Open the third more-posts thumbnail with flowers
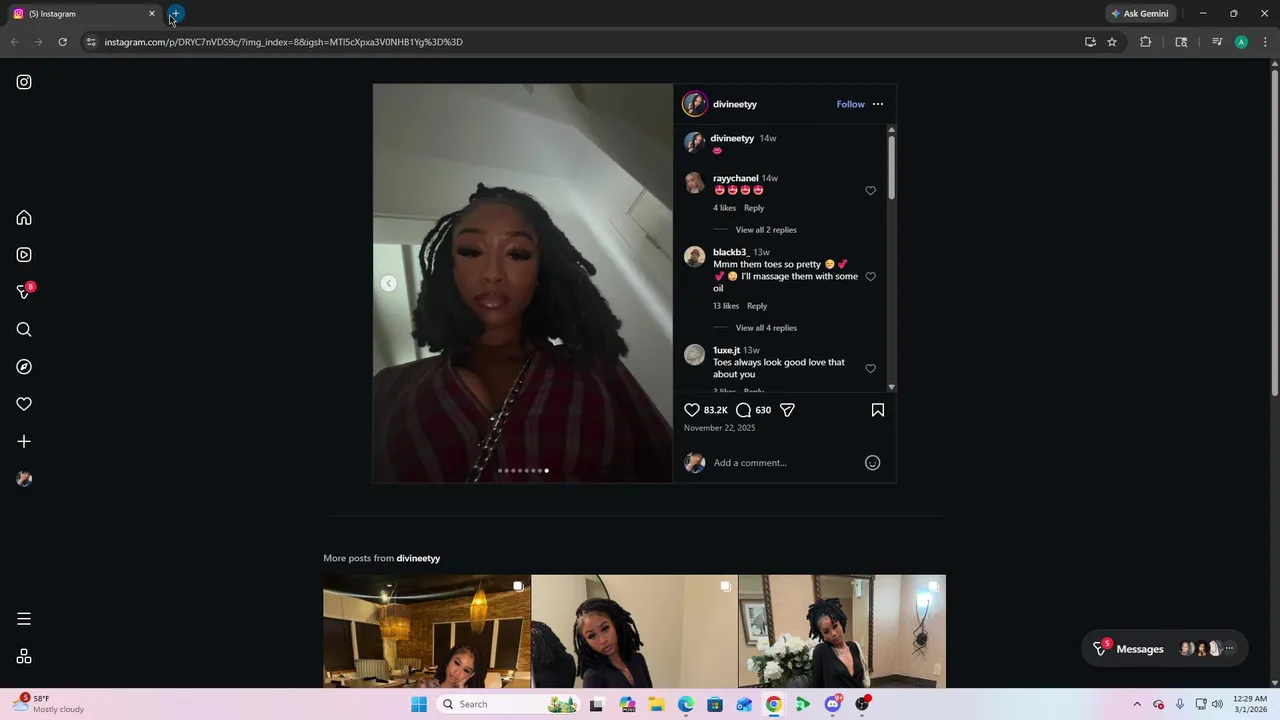This screenshot has width=1280, height=720. coord(842,631)
